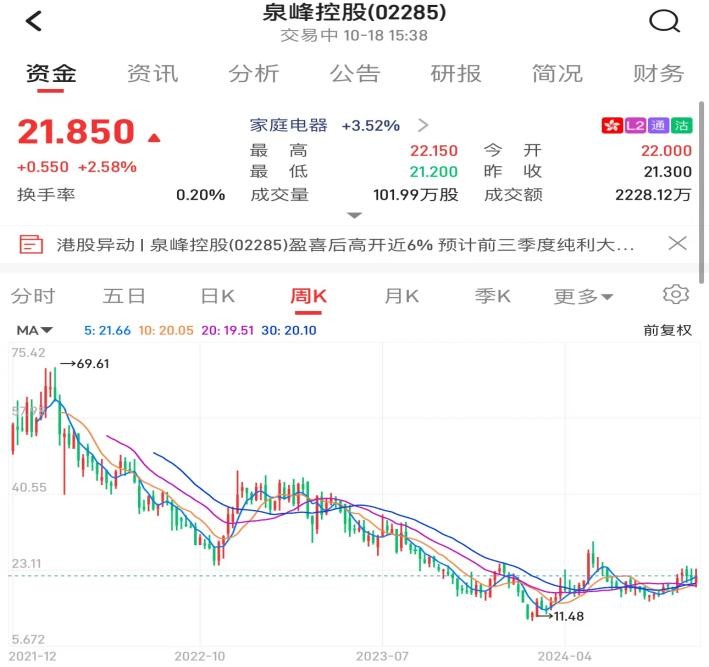Tap the high price 22.150
709x667 pixels.
[x=434, y=151]
